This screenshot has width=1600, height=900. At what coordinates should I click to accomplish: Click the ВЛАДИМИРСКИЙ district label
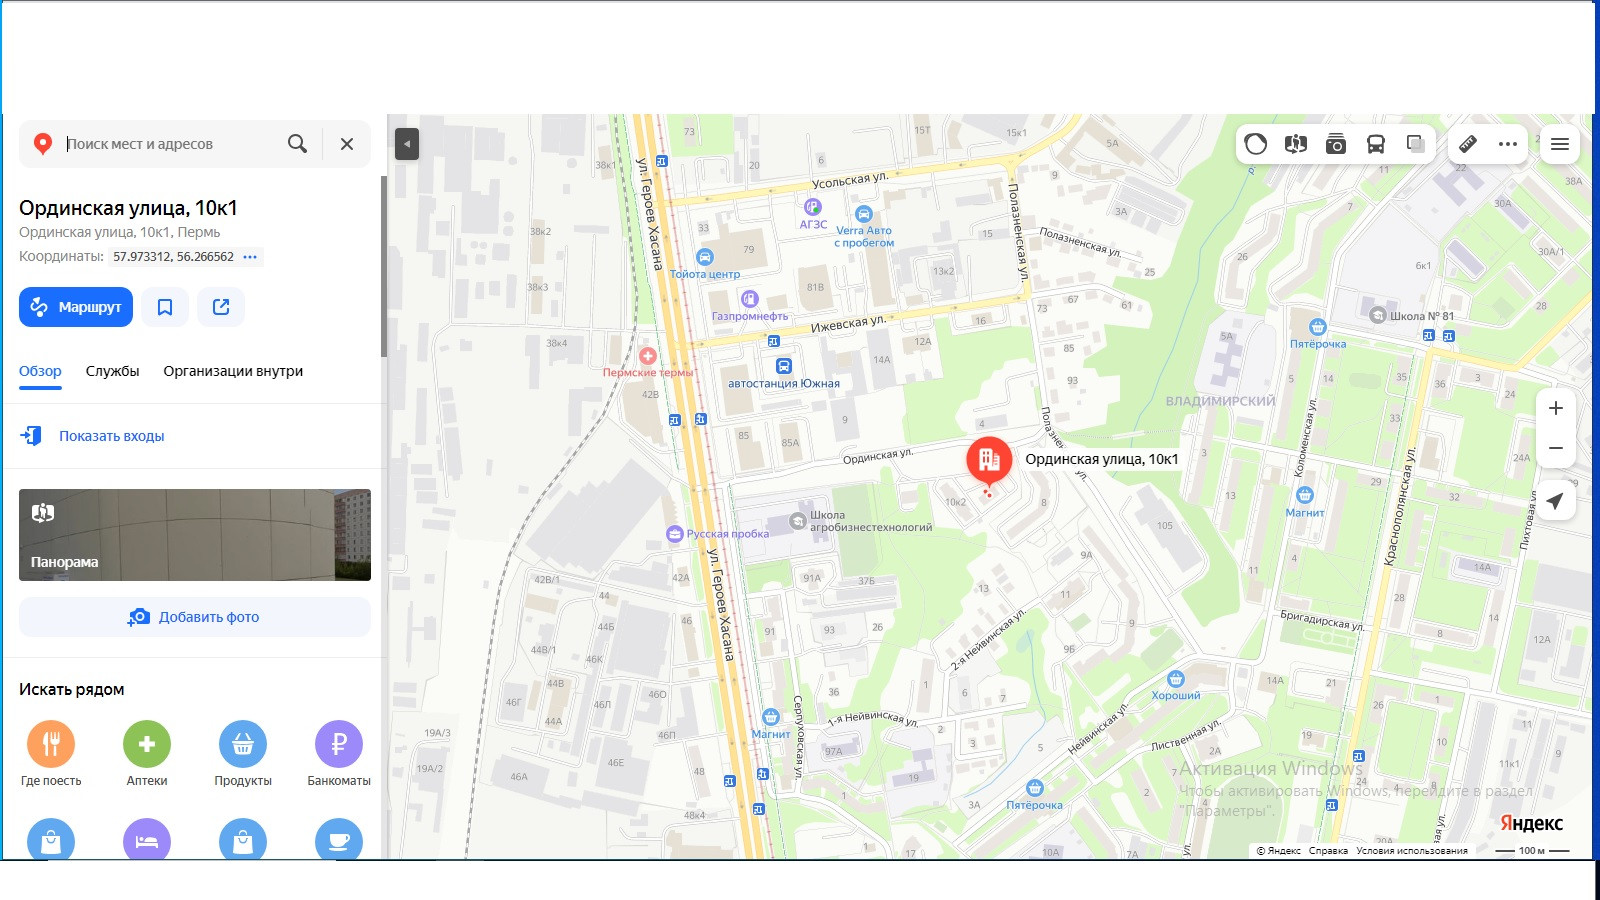1220,401
